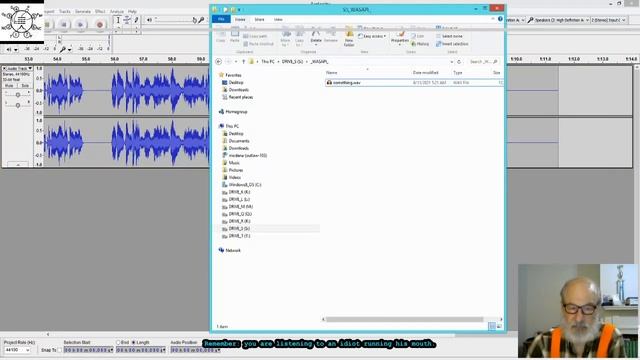
Task: Open the Effect menu in Audacity
Action: [x=100, y=11]
